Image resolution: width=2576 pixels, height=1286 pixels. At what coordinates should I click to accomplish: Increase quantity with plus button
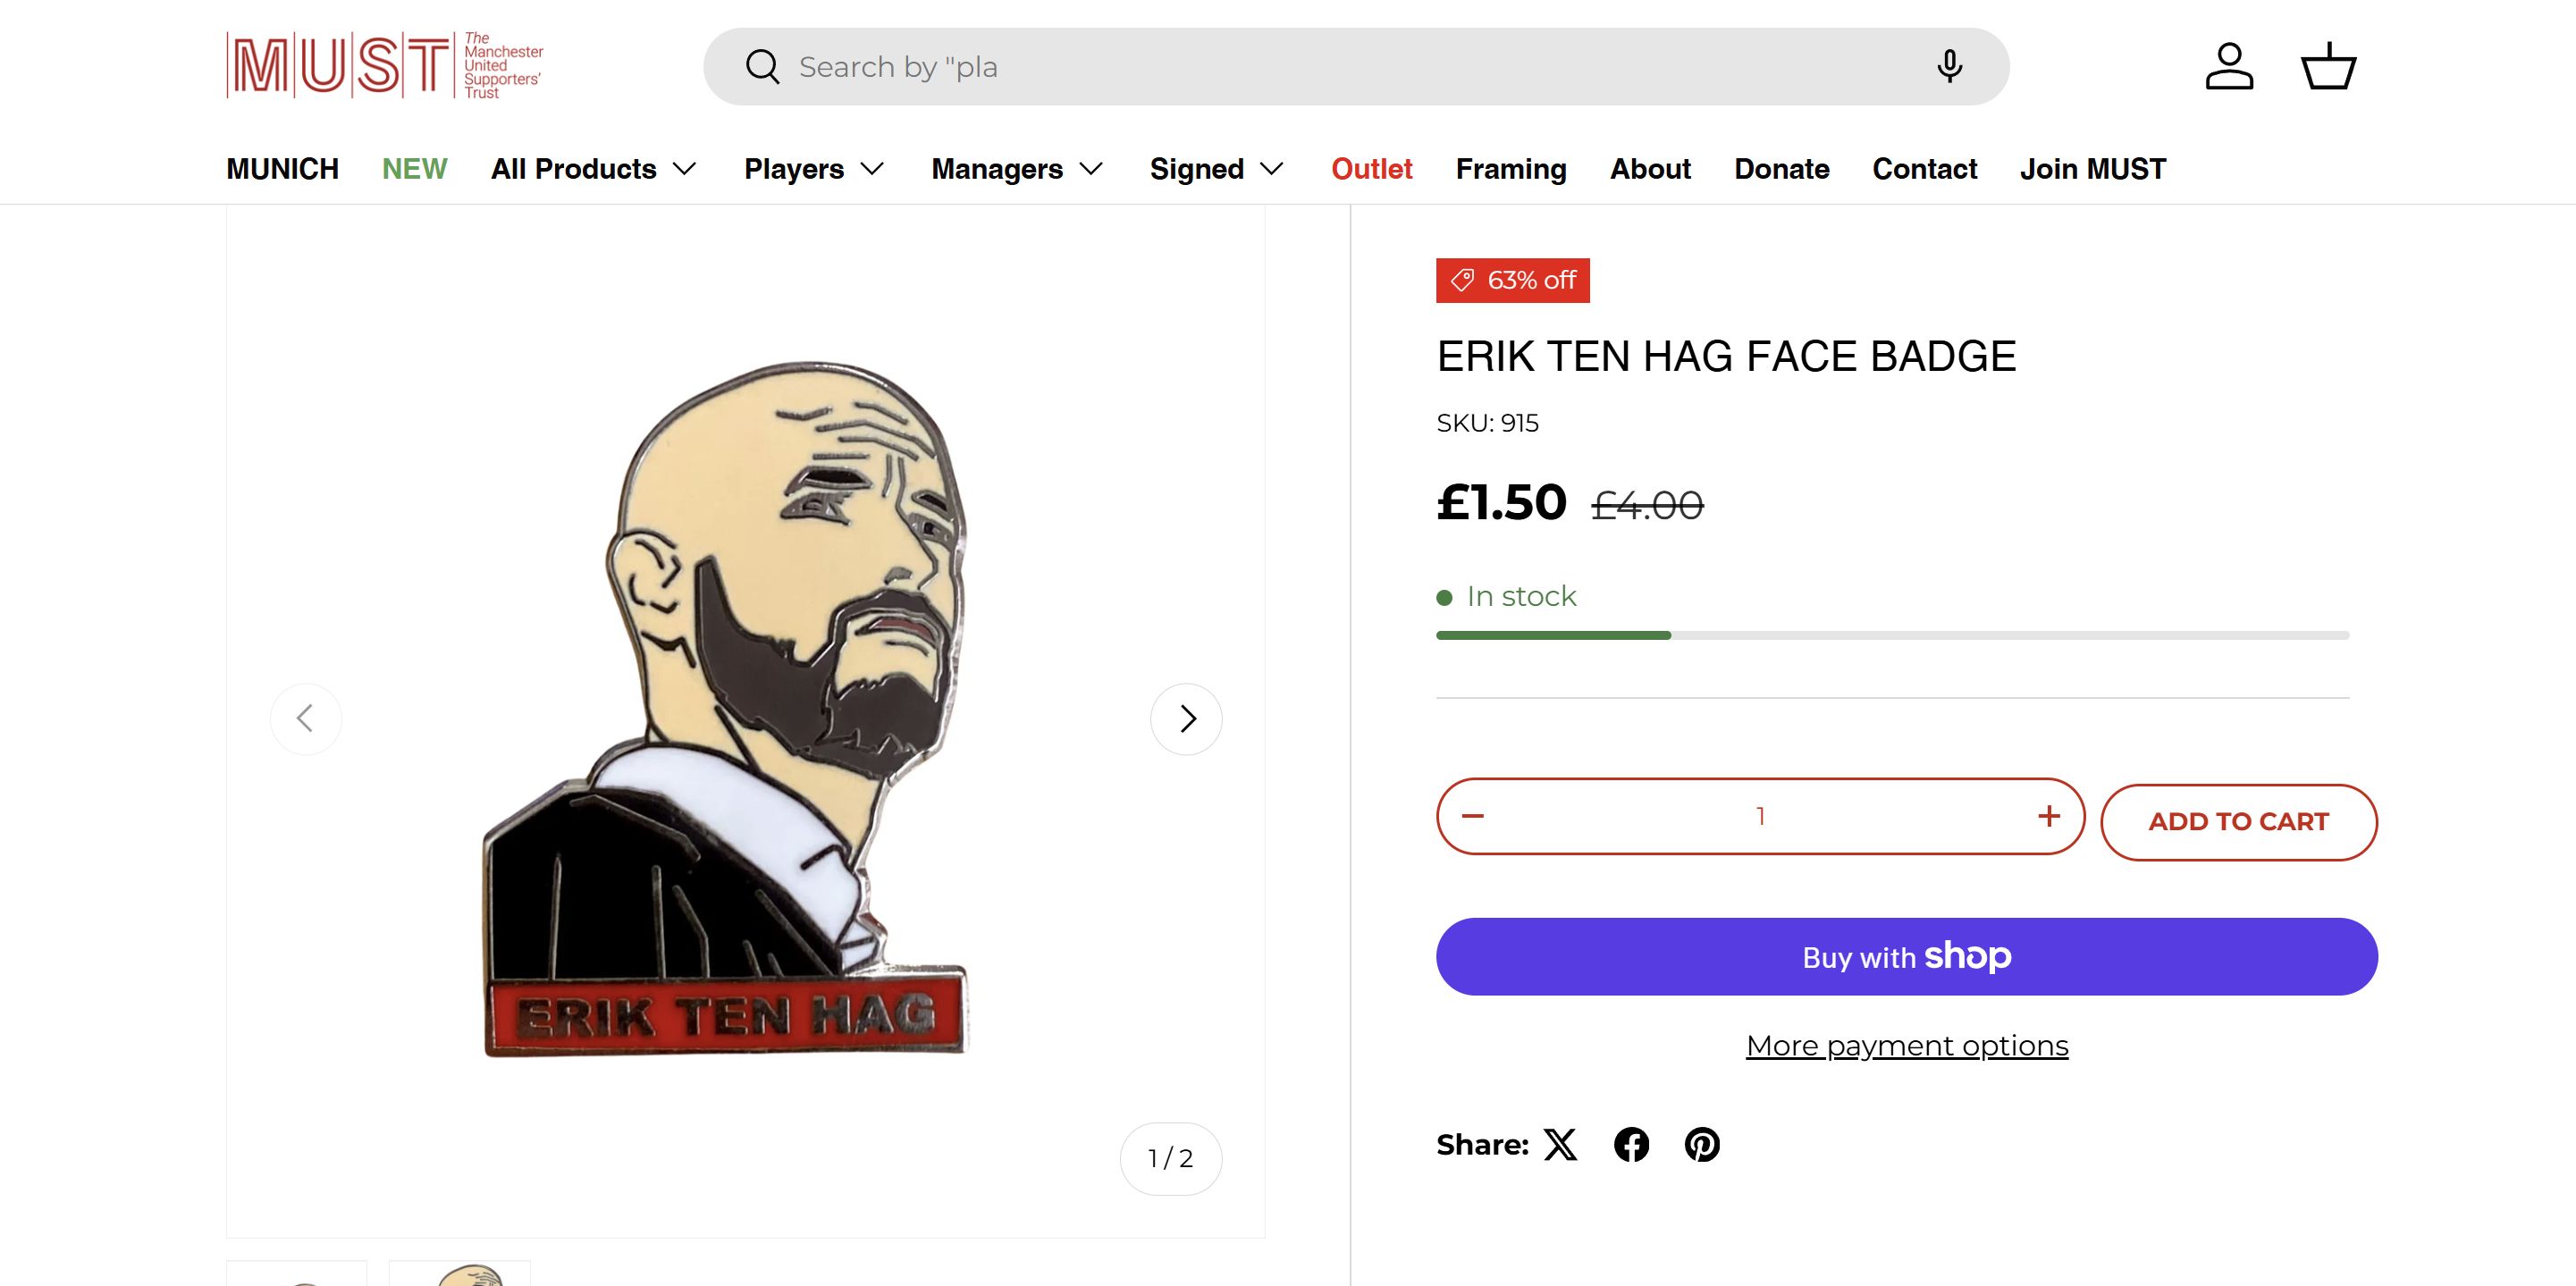pos(2049,816)
